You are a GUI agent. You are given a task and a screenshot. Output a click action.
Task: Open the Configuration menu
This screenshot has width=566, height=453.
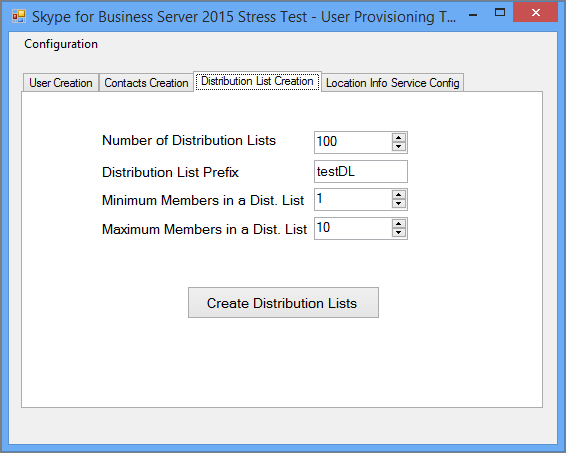61,44
